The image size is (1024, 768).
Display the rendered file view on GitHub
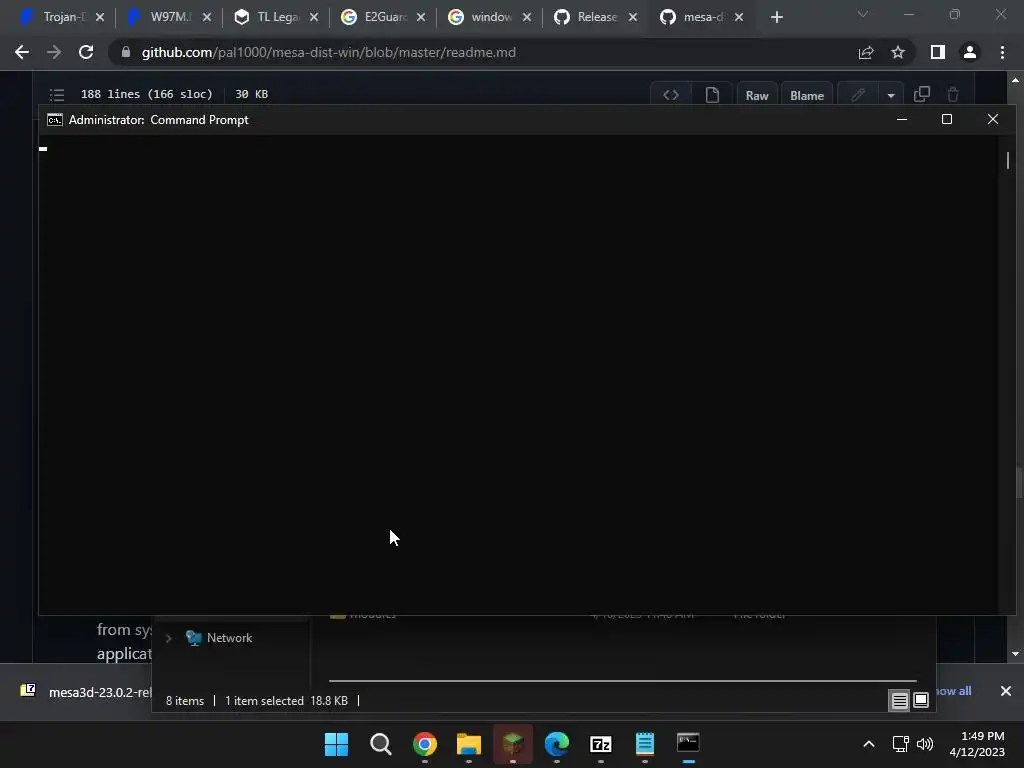pos(712,95)
